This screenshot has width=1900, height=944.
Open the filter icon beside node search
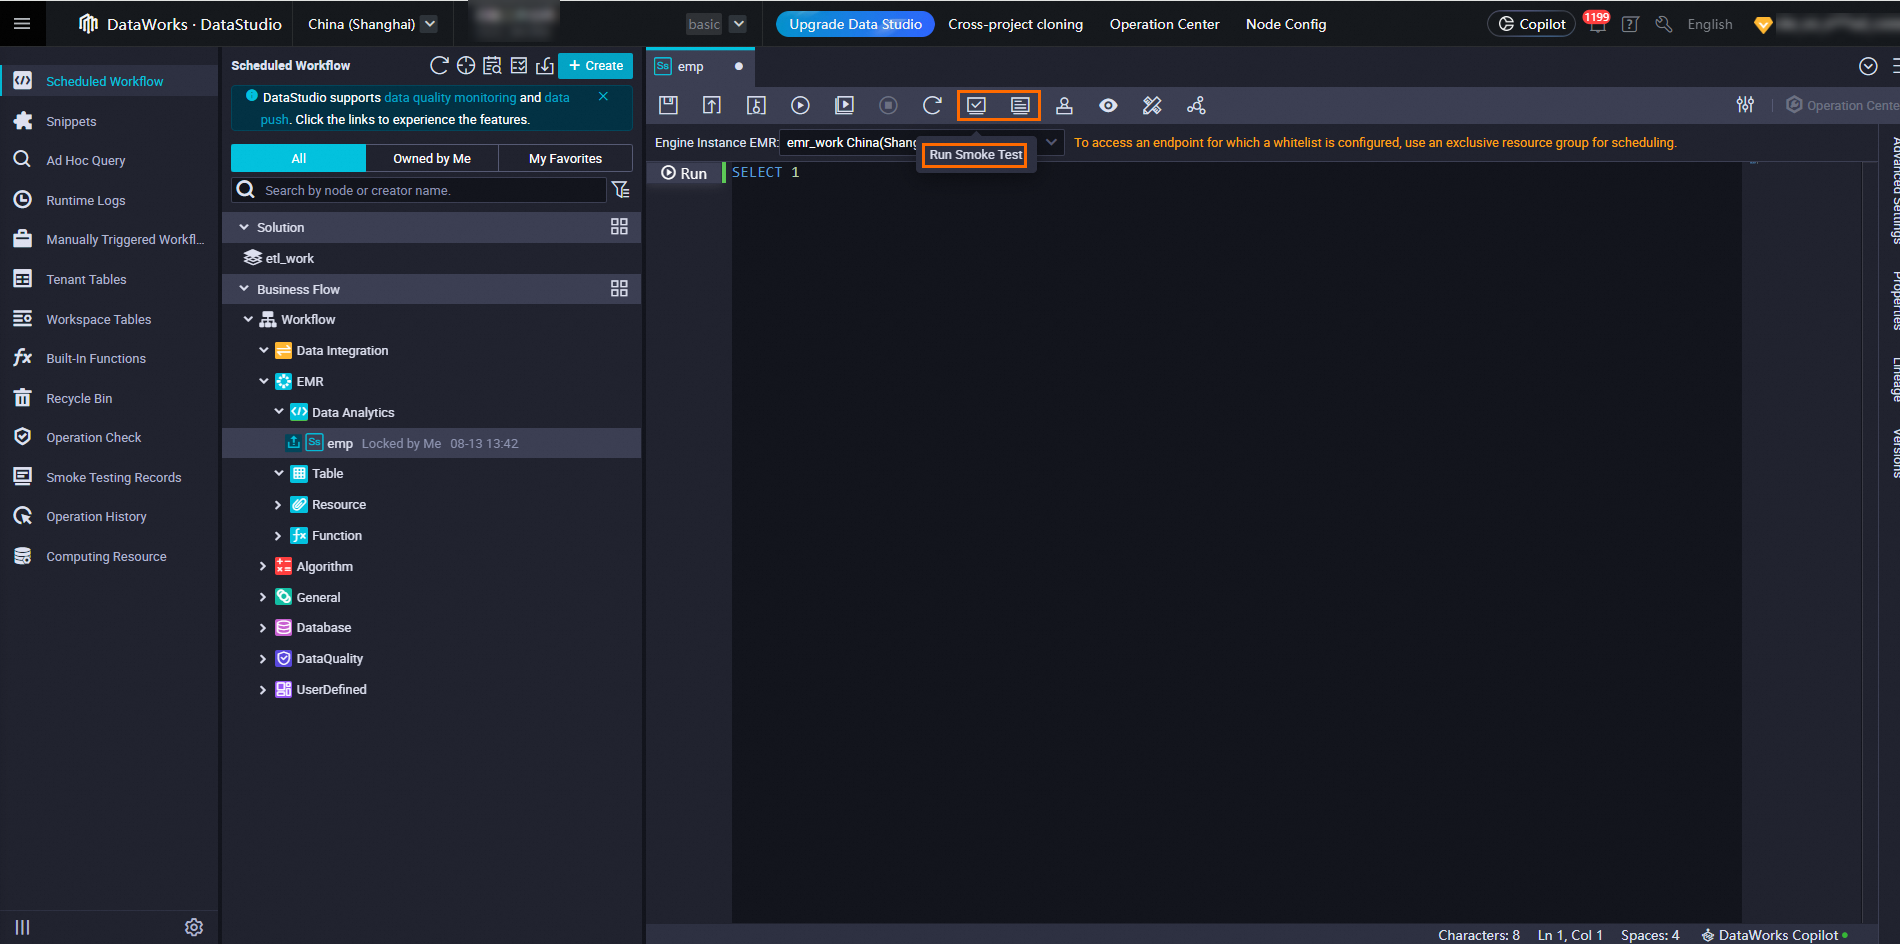[x=621, y=190]
